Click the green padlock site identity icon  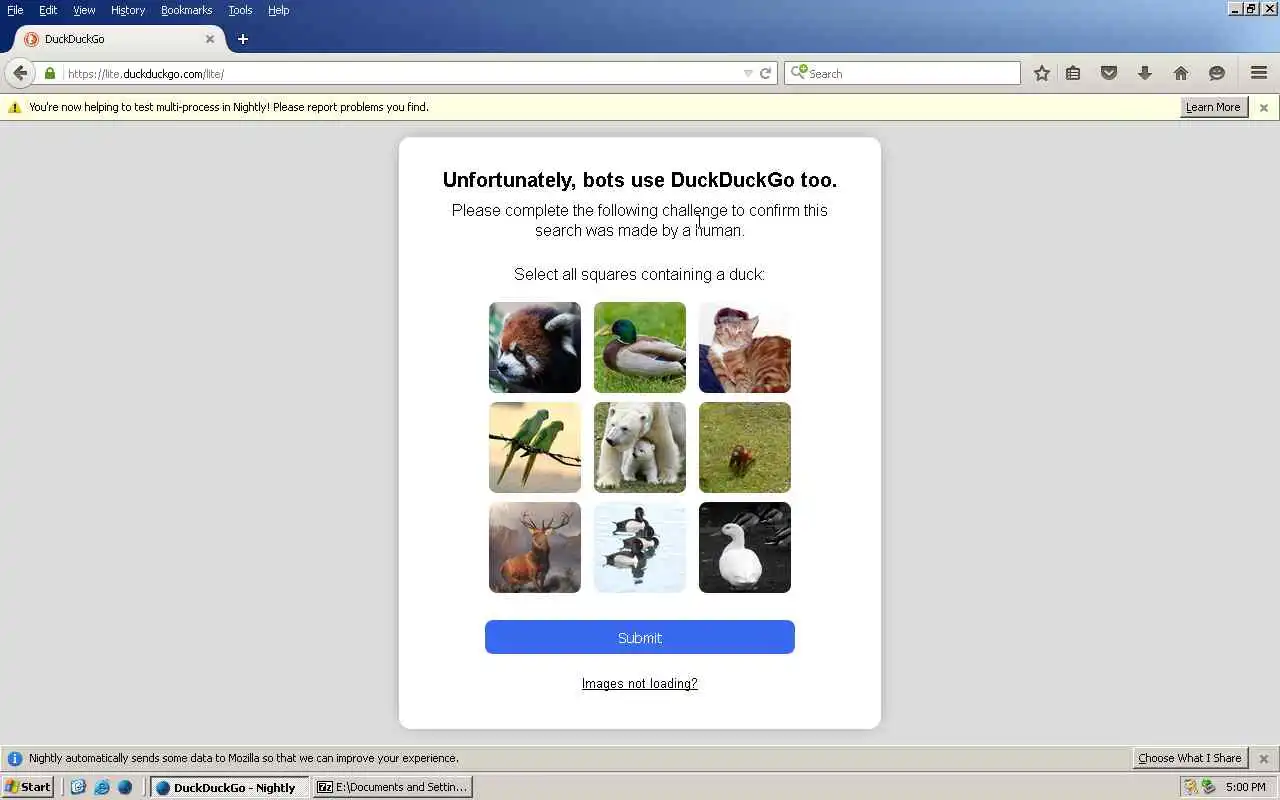[50, 73]
